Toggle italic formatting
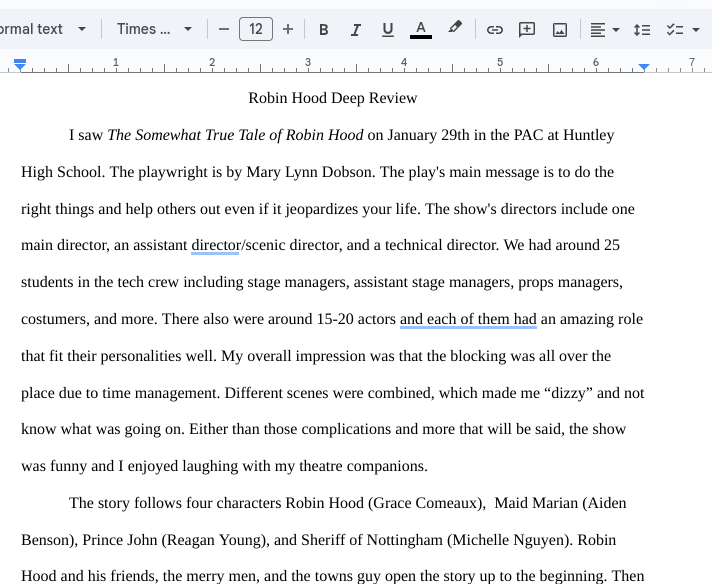This screenshot has height=584, width=712. 355,30
